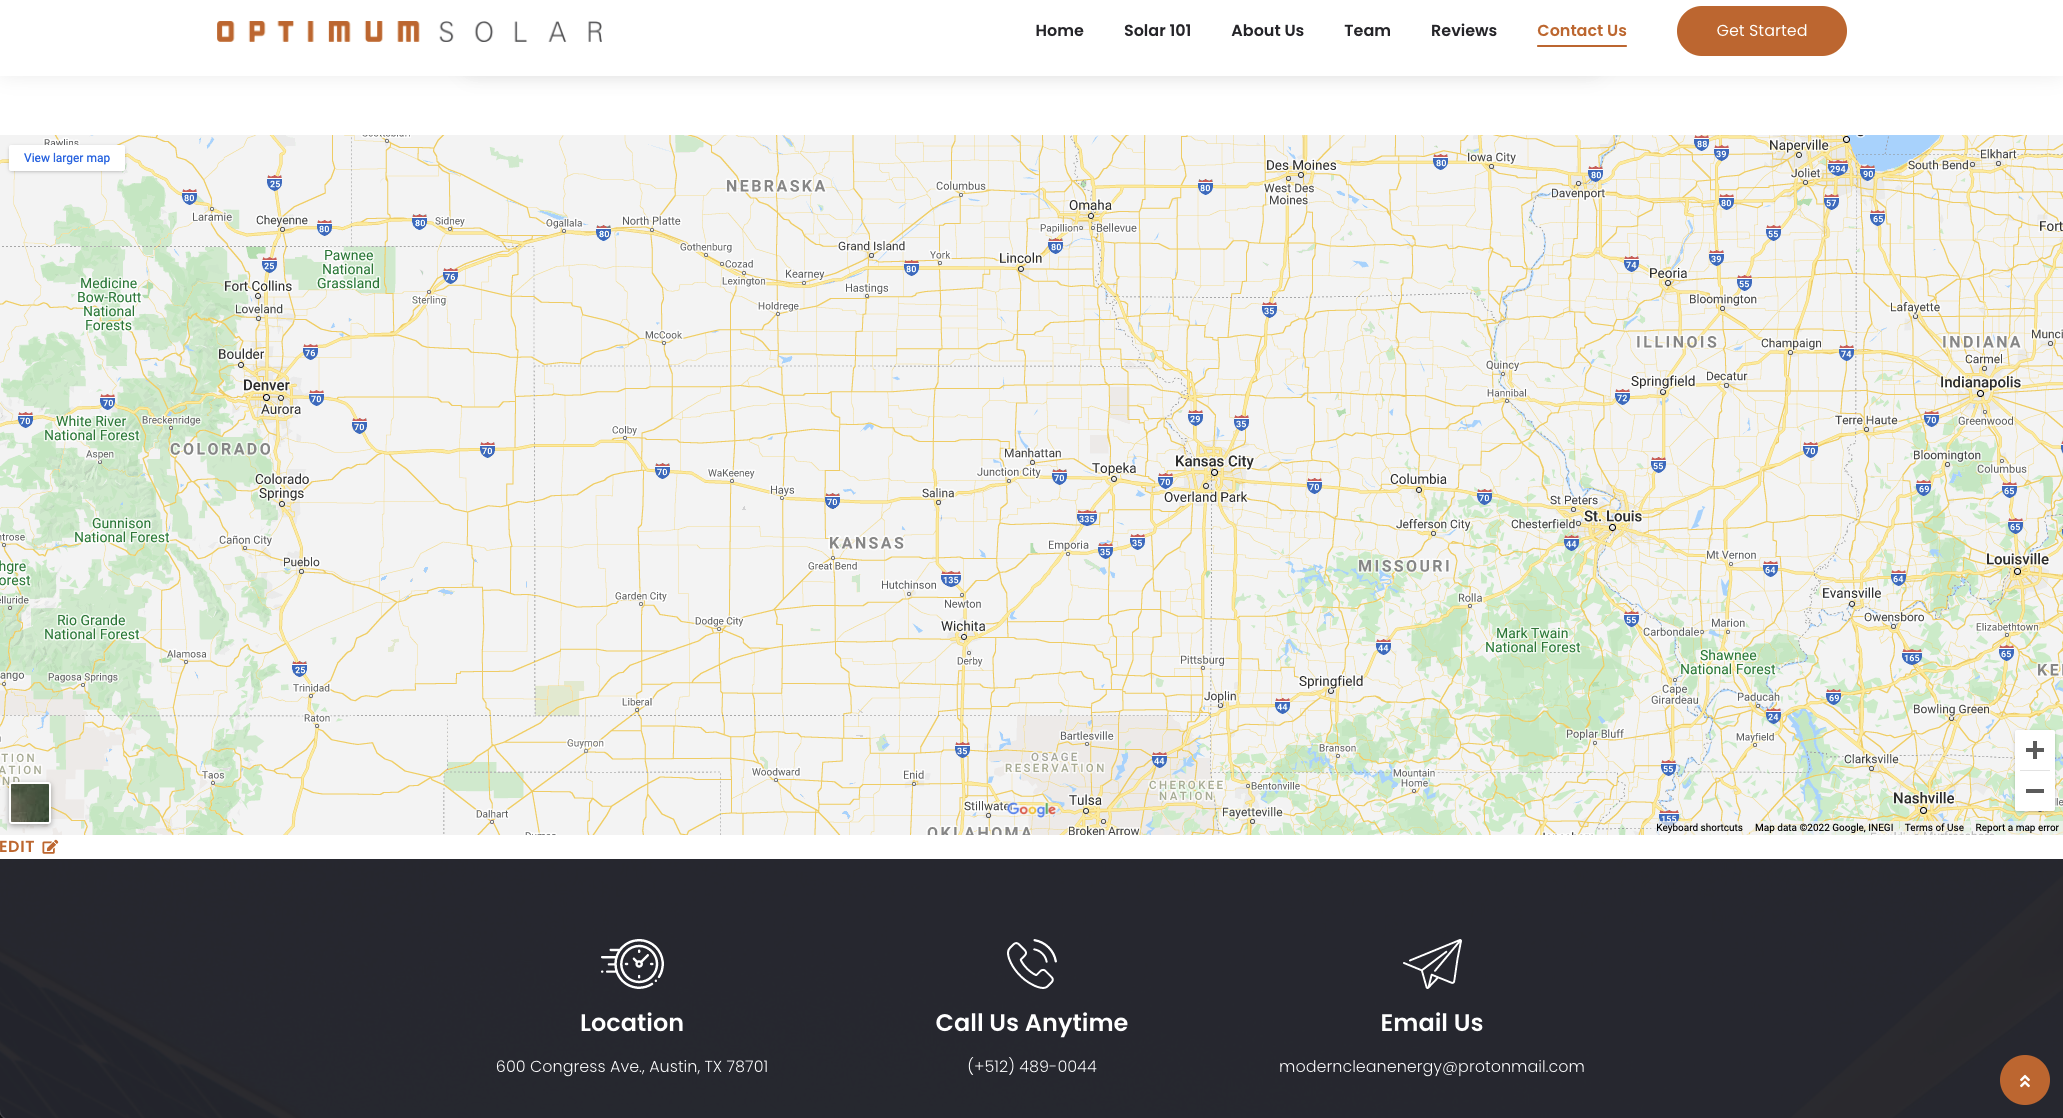Open View larger map link
The width and height of the screenshot is (2063, 1118).
coord(67,158)
